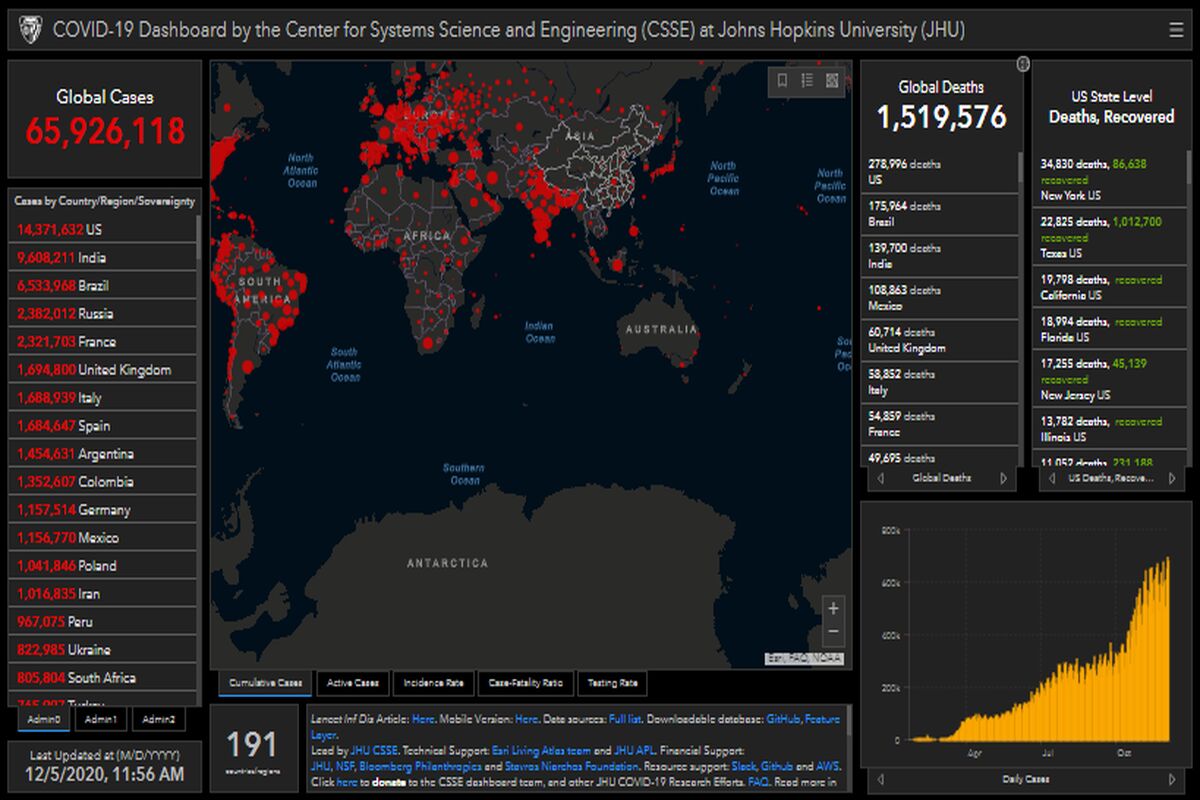
Task: Open the Stavros Niarchos Foundation link
Action: 570,766
